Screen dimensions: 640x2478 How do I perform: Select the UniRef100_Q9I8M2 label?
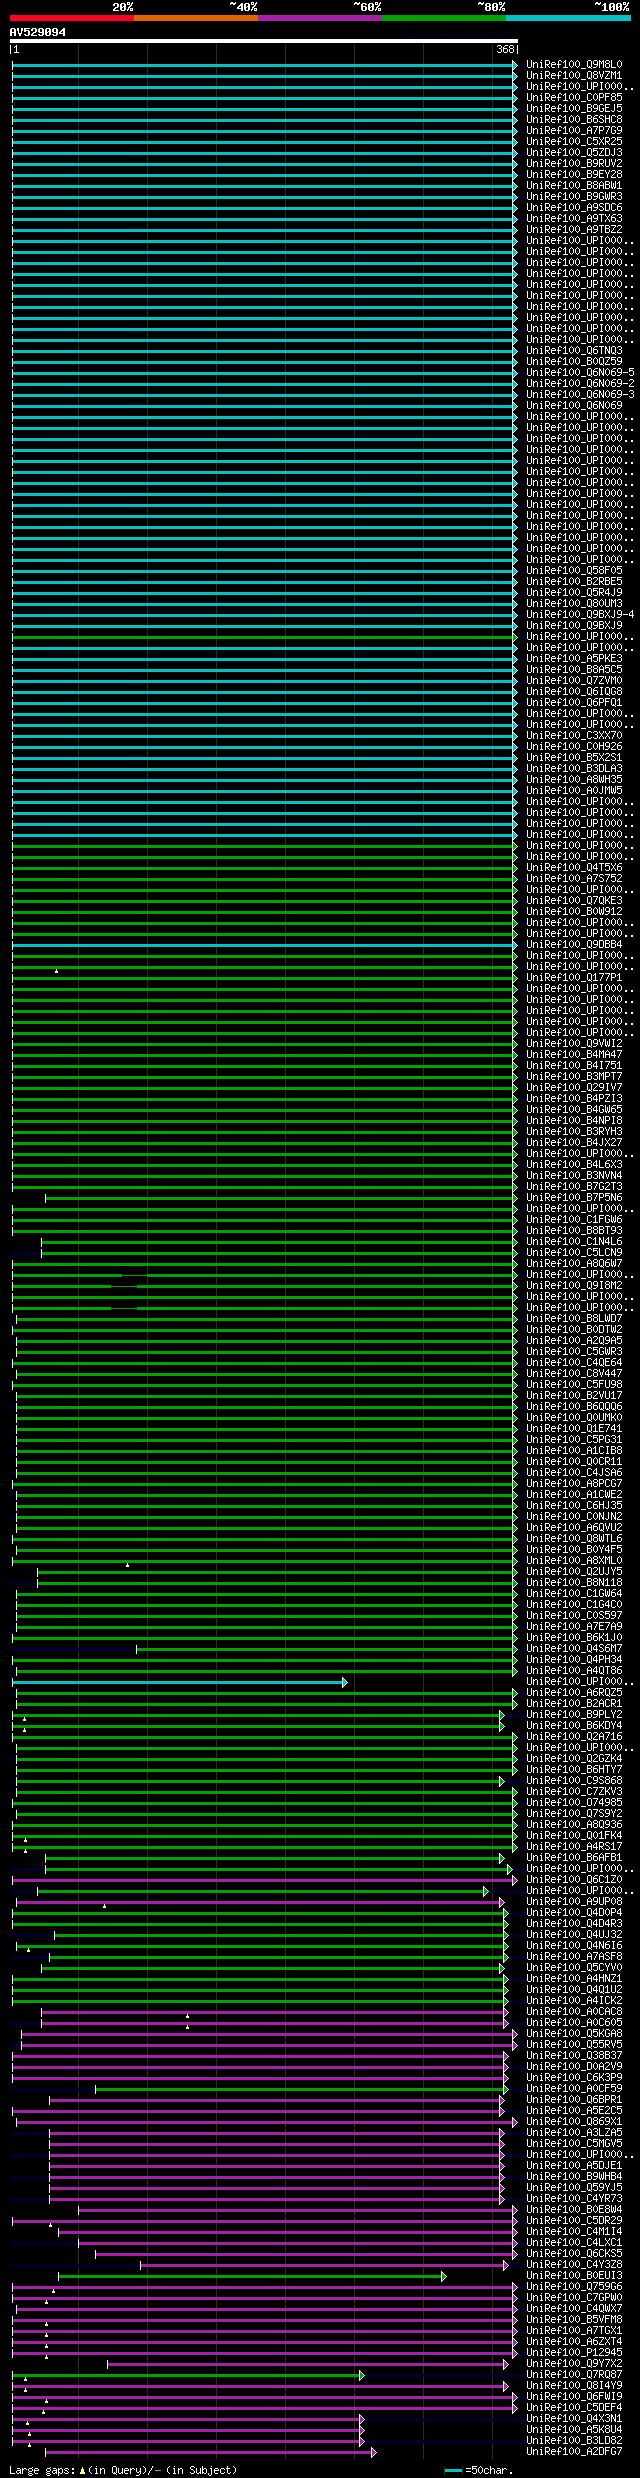coord(574,1286)
